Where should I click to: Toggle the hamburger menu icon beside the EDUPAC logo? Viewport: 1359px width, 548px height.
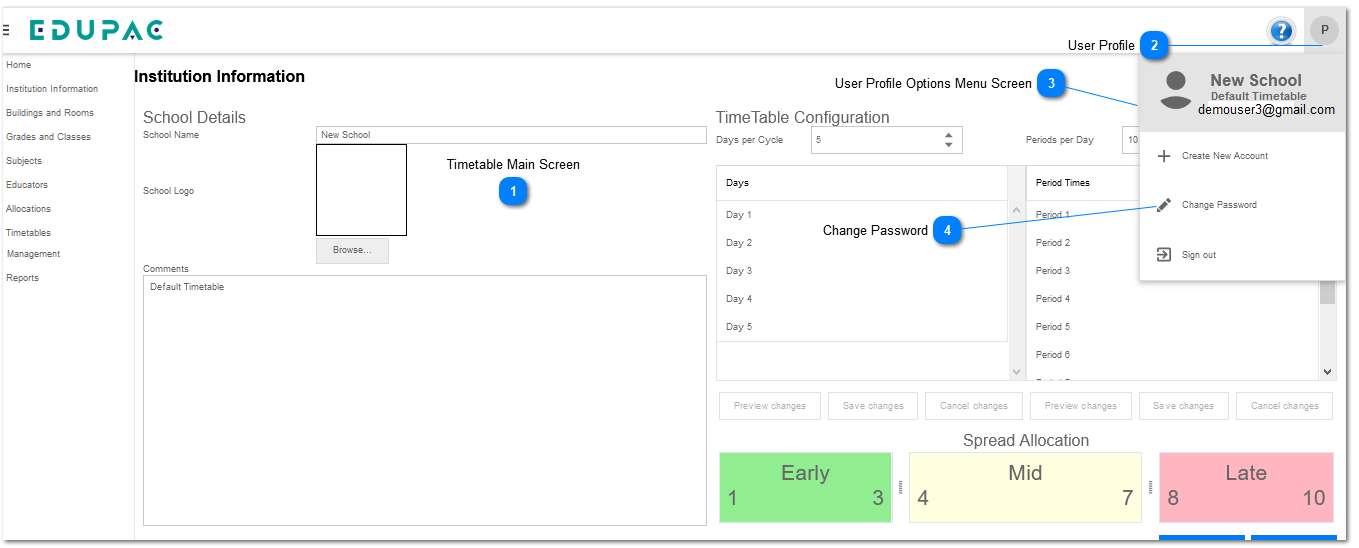(x=6, y=31)
